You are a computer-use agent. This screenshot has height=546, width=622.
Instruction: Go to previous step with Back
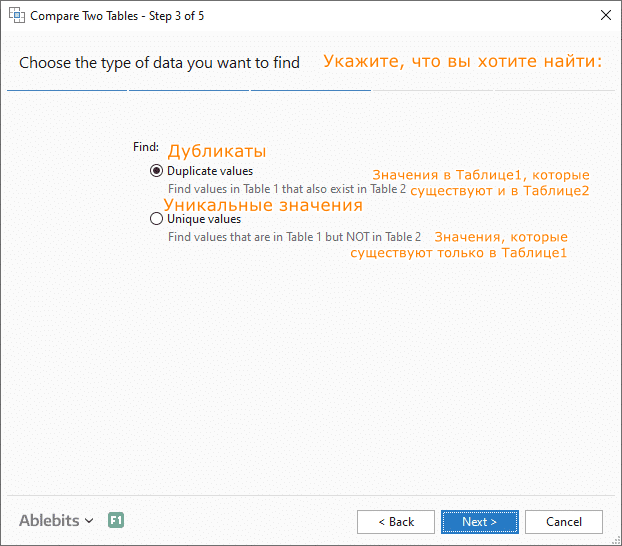pyautogui.click(x=395, y=522)
